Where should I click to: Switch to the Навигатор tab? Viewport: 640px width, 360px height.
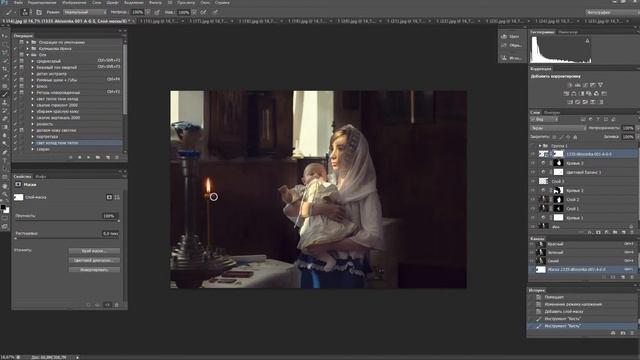pos(568,32)
